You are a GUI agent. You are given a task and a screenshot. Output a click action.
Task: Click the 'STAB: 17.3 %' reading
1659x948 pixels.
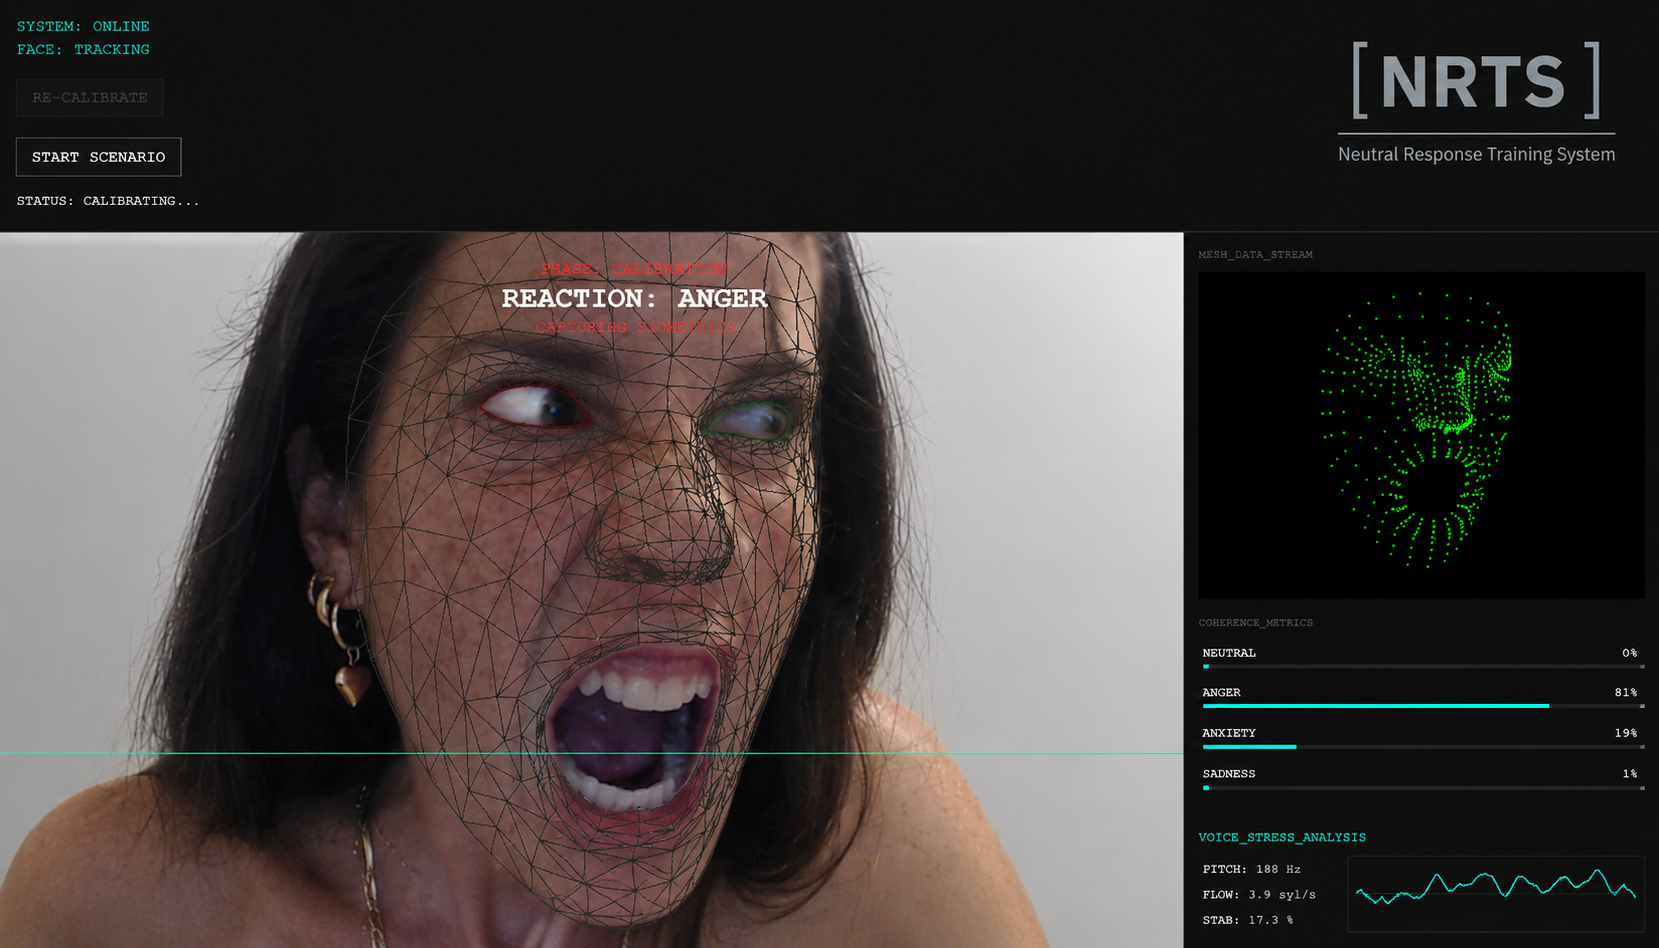pos(1247,920)
